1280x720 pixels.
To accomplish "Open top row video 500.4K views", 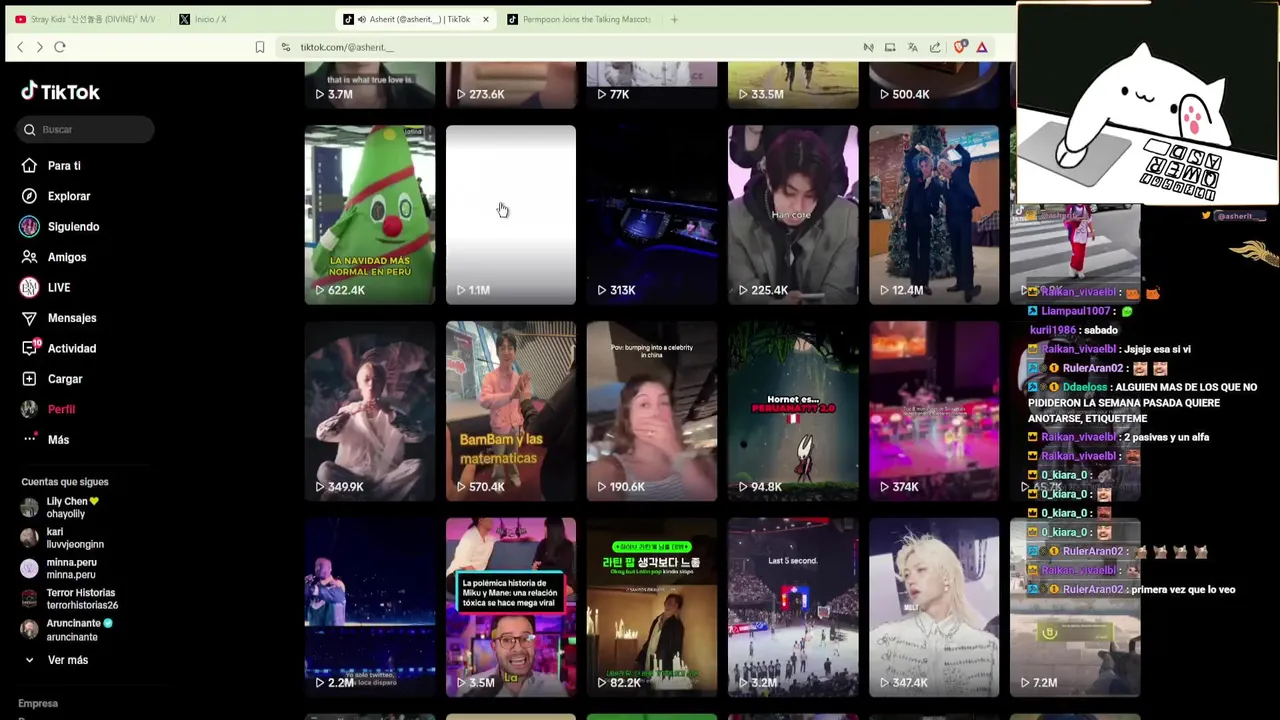I will pos(934,85).
